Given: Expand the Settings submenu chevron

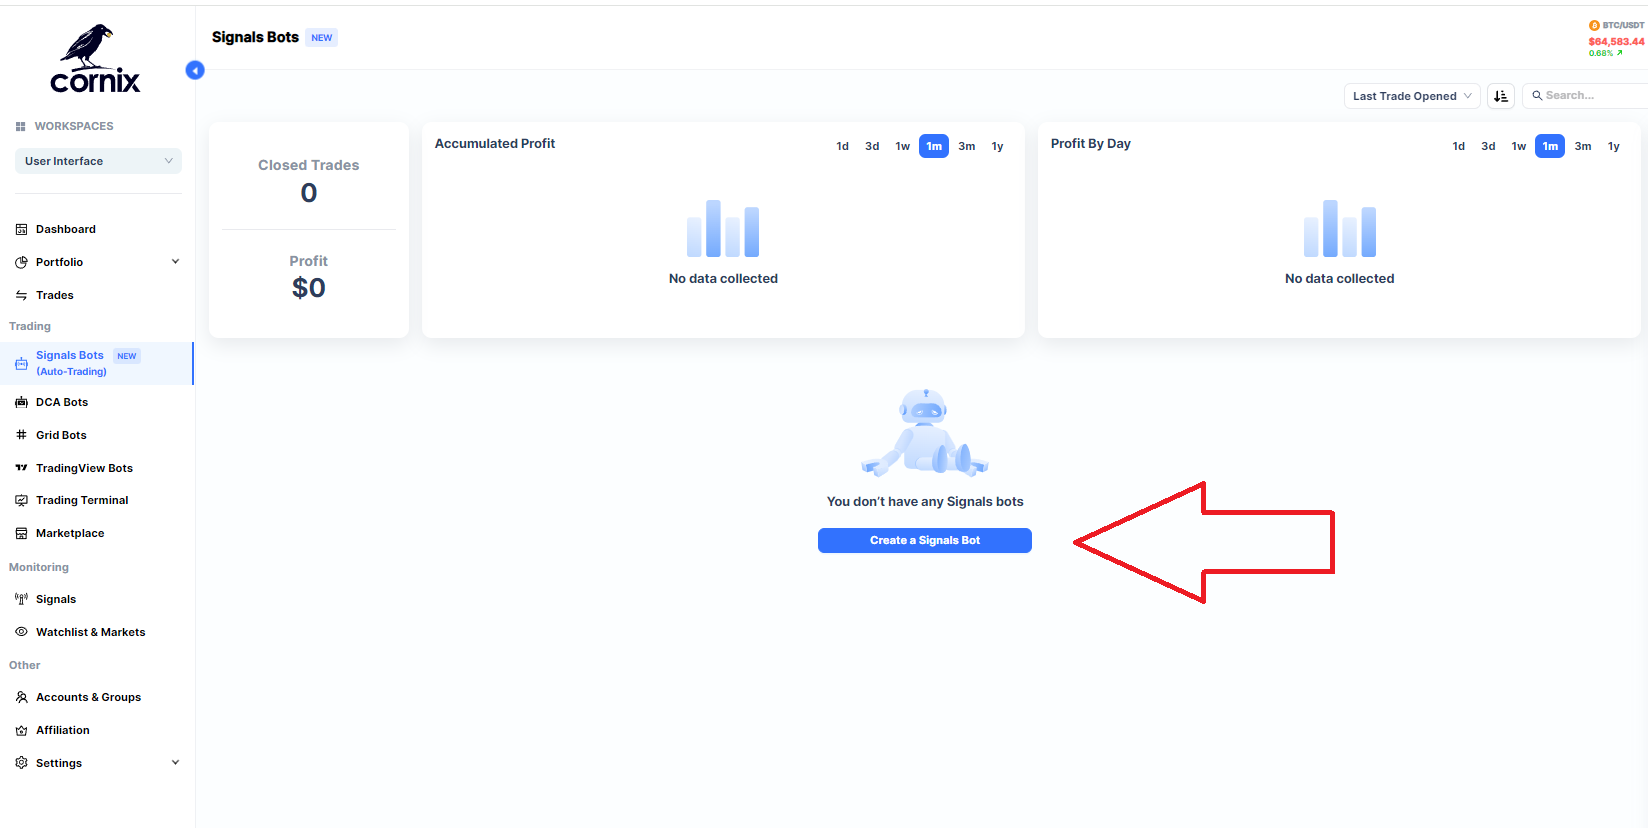Looking at the screenshot, I should point(175,763).
